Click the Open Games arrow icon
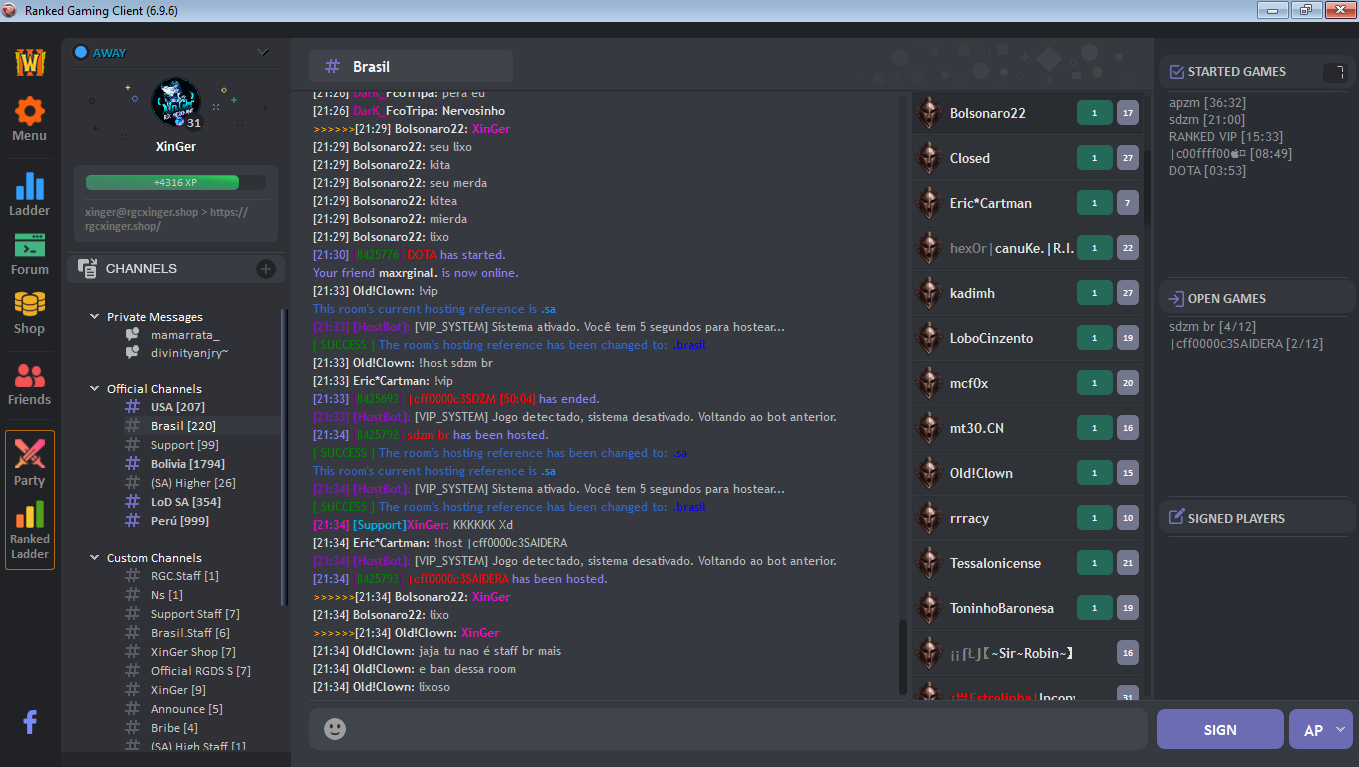The width and height of the screenshot is (1359, 767). coord(1176,298)
